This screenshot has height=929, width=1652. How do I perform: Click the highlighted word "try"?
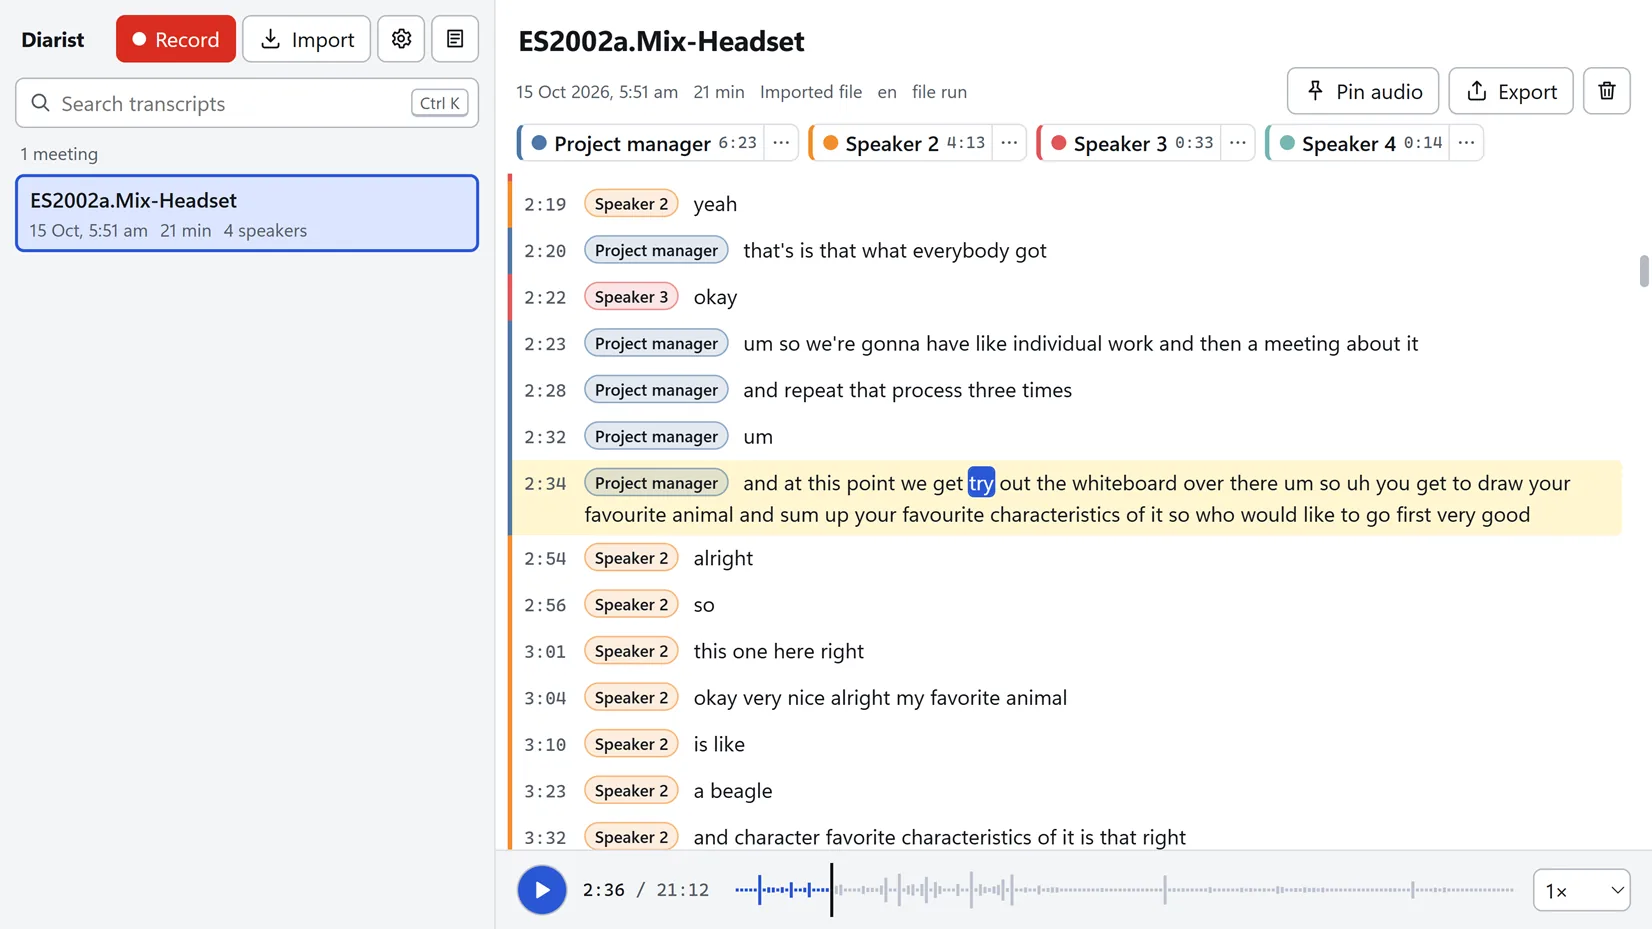click(981, 483)
